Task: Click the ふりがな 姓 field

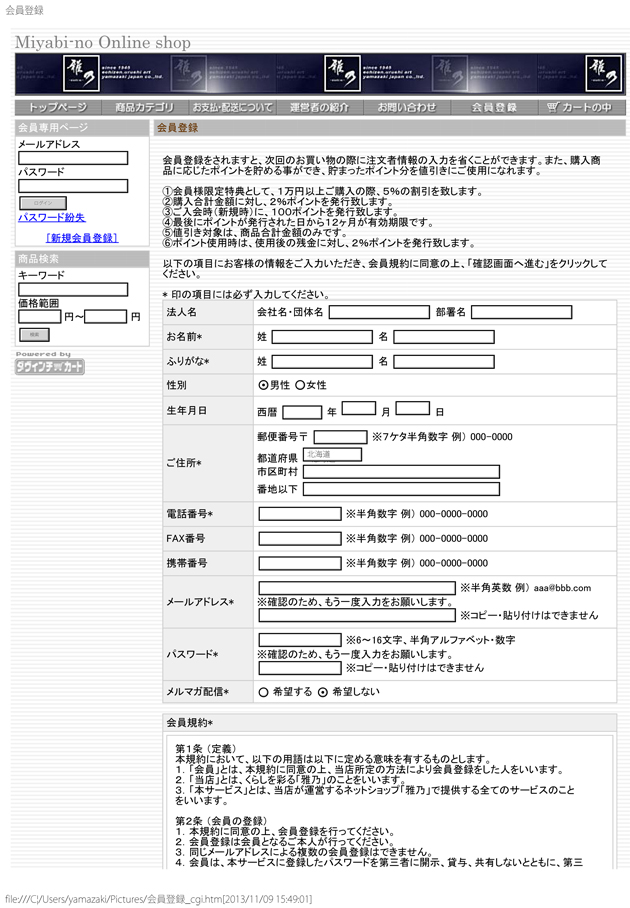Action: (x=322, y=362)
